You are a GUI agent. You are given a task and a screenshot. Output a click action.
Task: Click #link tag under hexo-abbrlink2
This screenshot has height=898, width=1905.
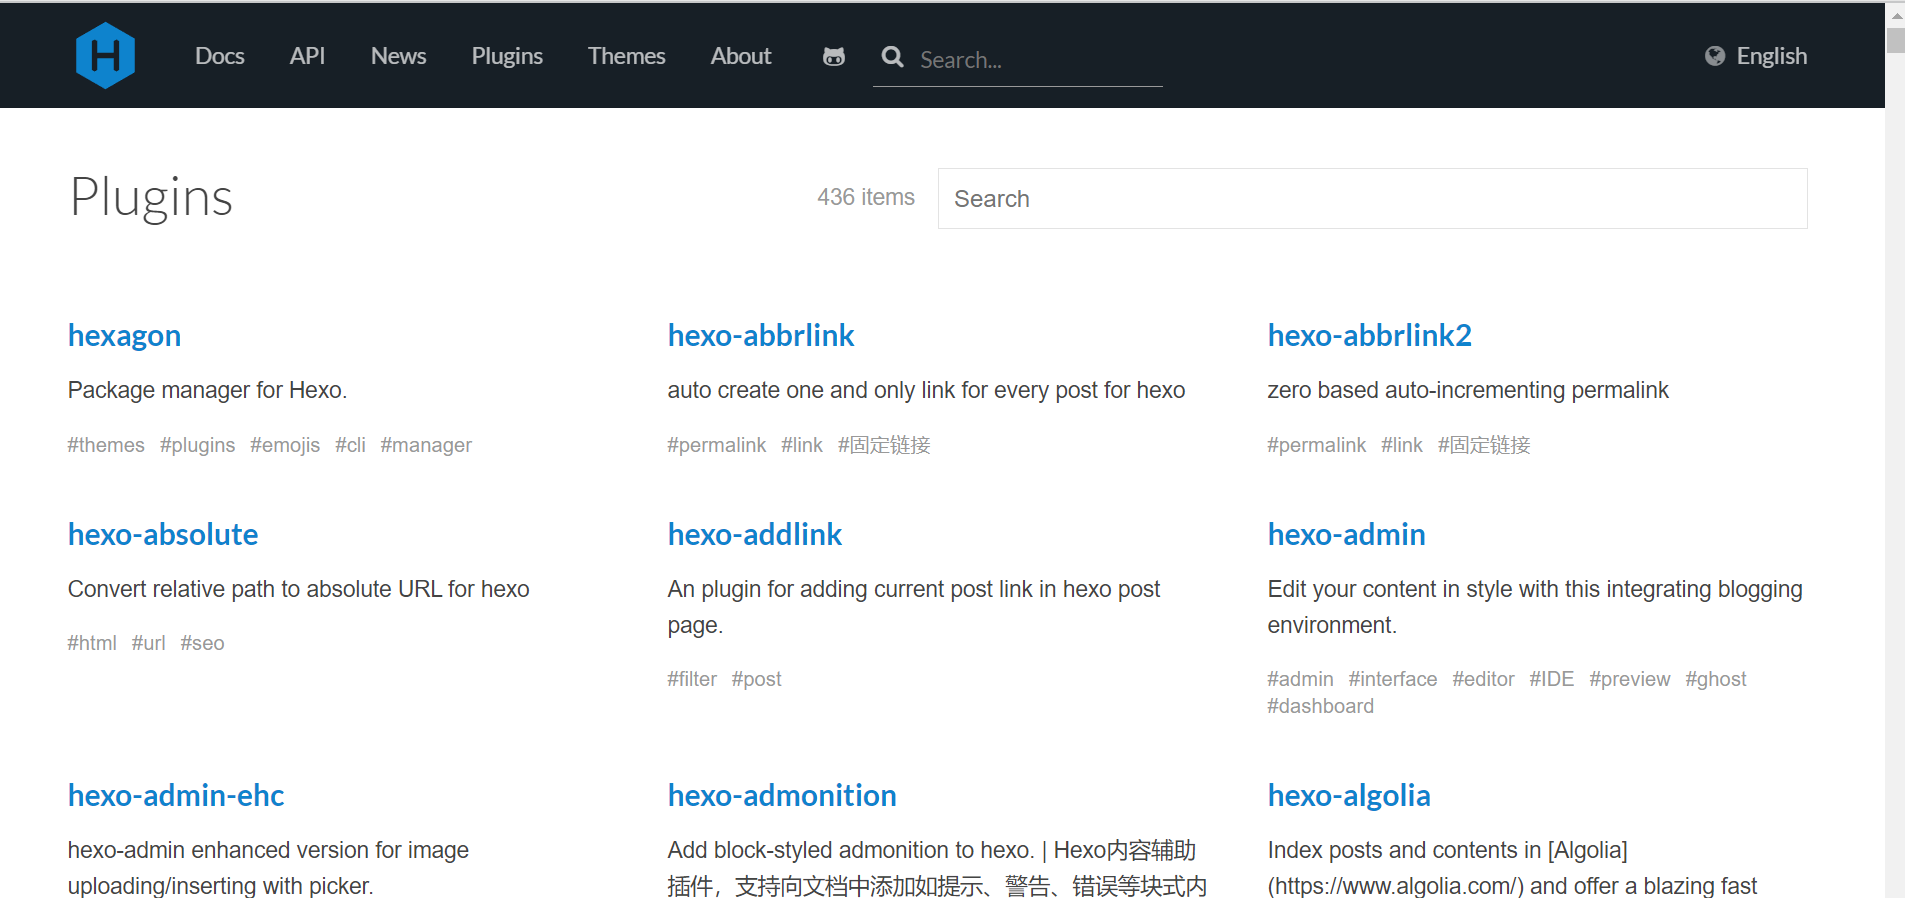[x=1402, y=445]
